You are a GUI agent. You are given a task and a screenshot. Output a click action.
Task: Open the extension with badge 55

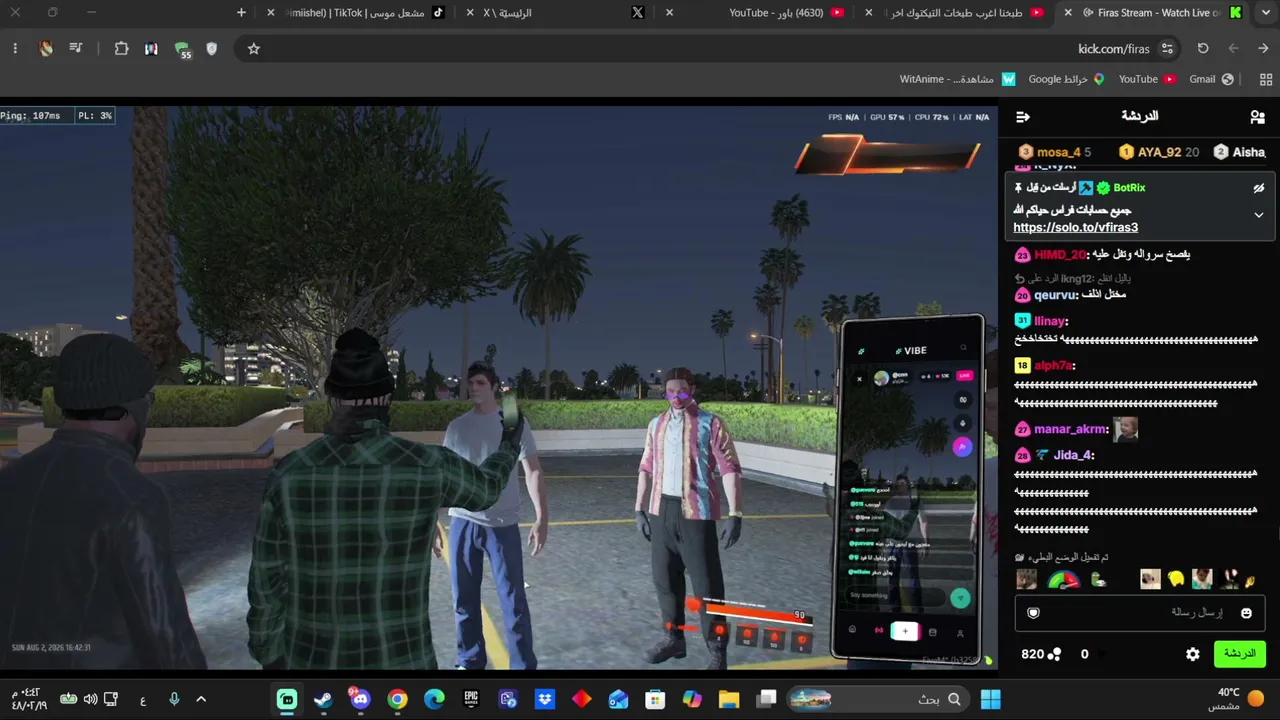(182, 49)
